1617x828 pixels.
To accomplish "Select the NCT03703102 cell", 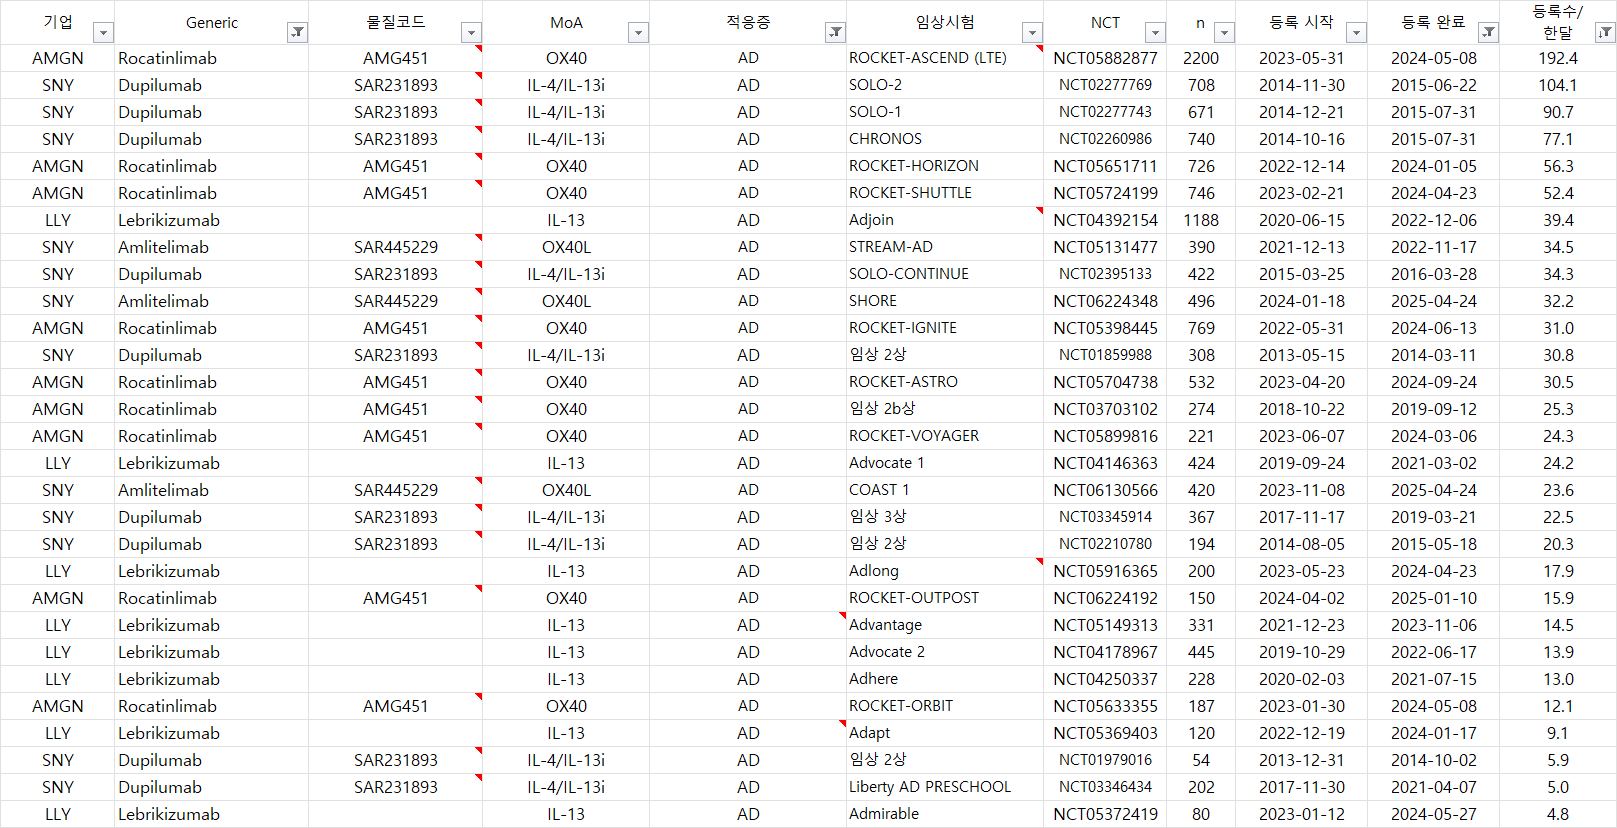I will (x=1105, y=409).
